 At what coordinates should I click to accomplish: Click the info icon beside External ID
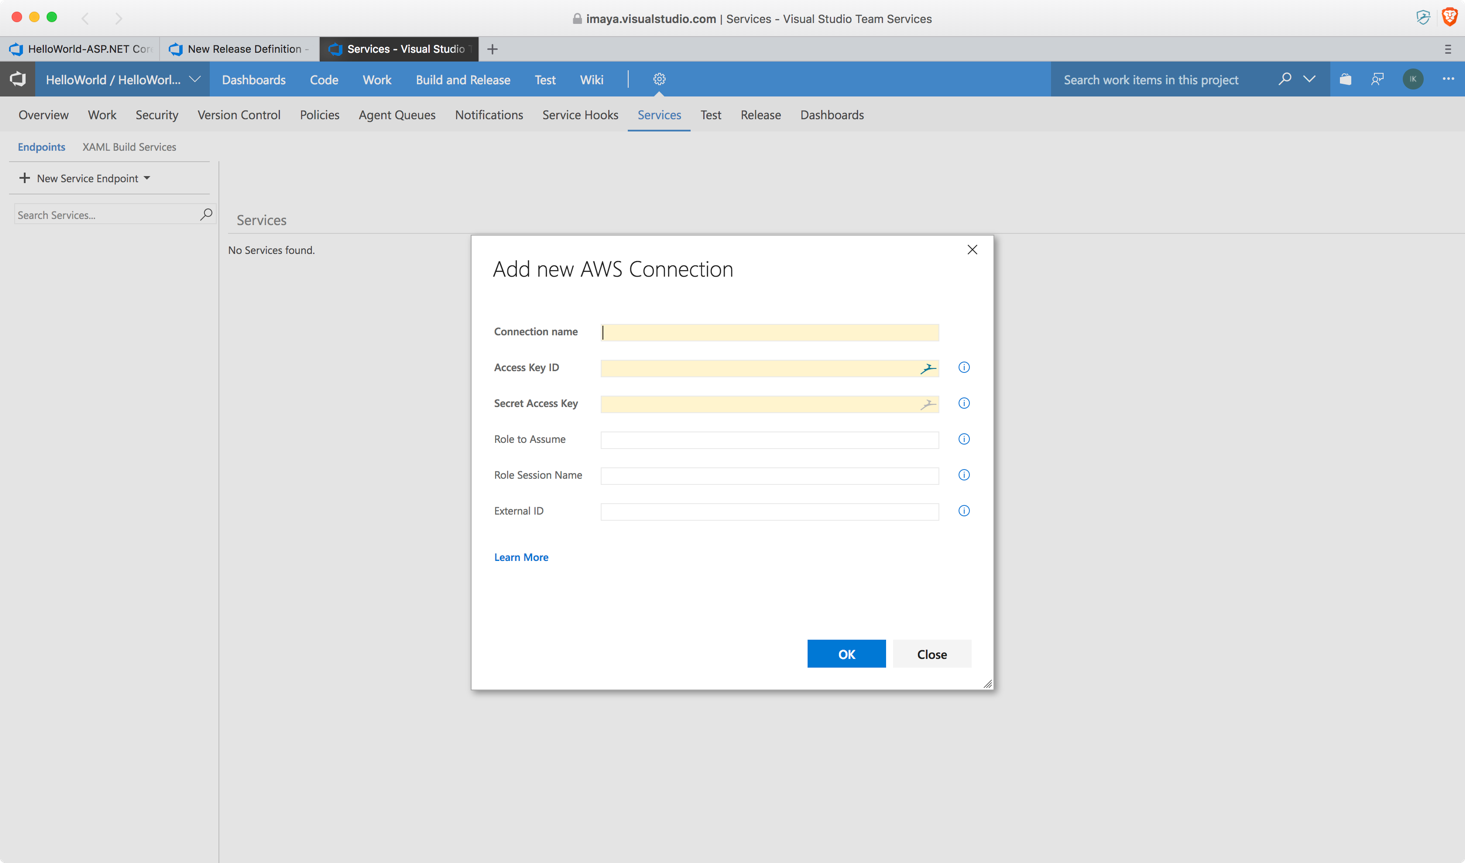(964, 511)
